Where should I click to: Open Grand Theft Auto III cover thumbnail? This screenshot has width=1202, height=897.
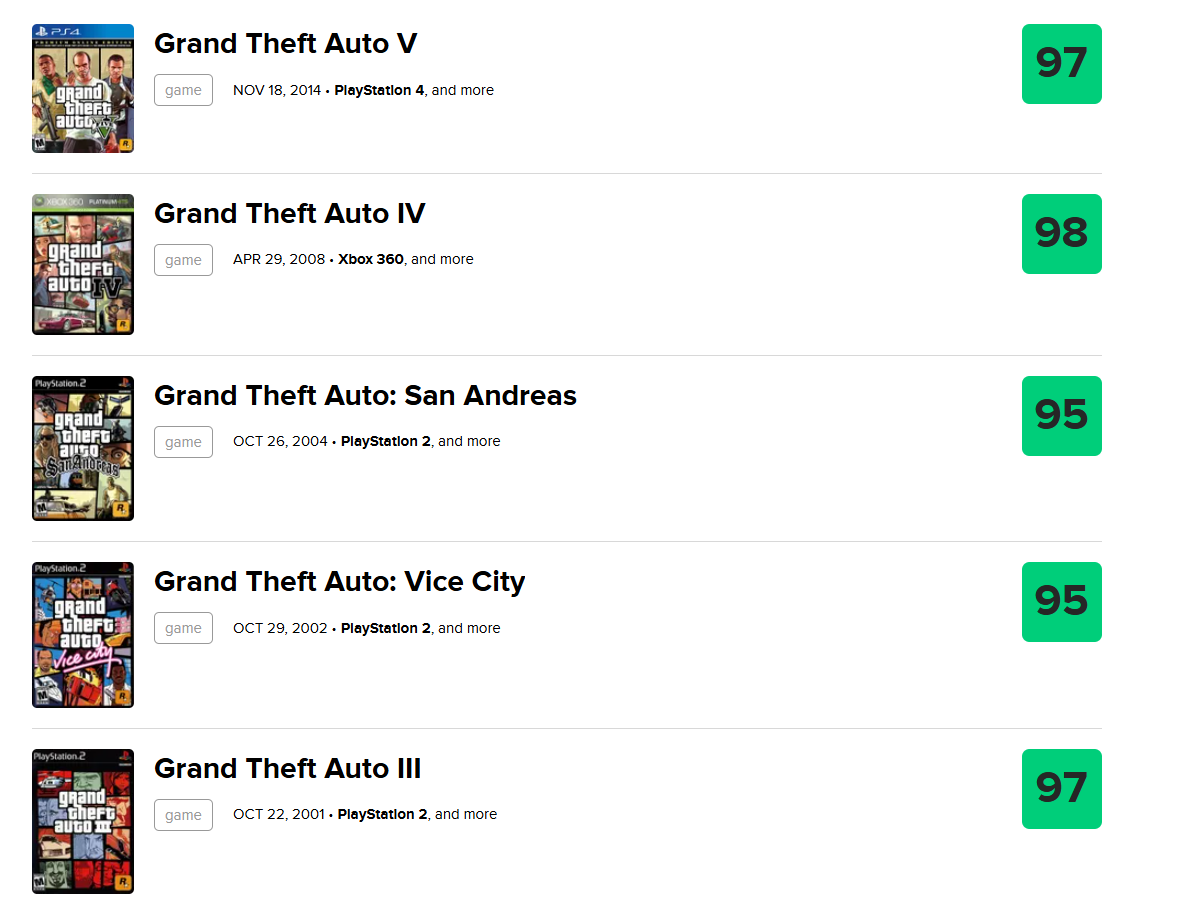[83, 821]
